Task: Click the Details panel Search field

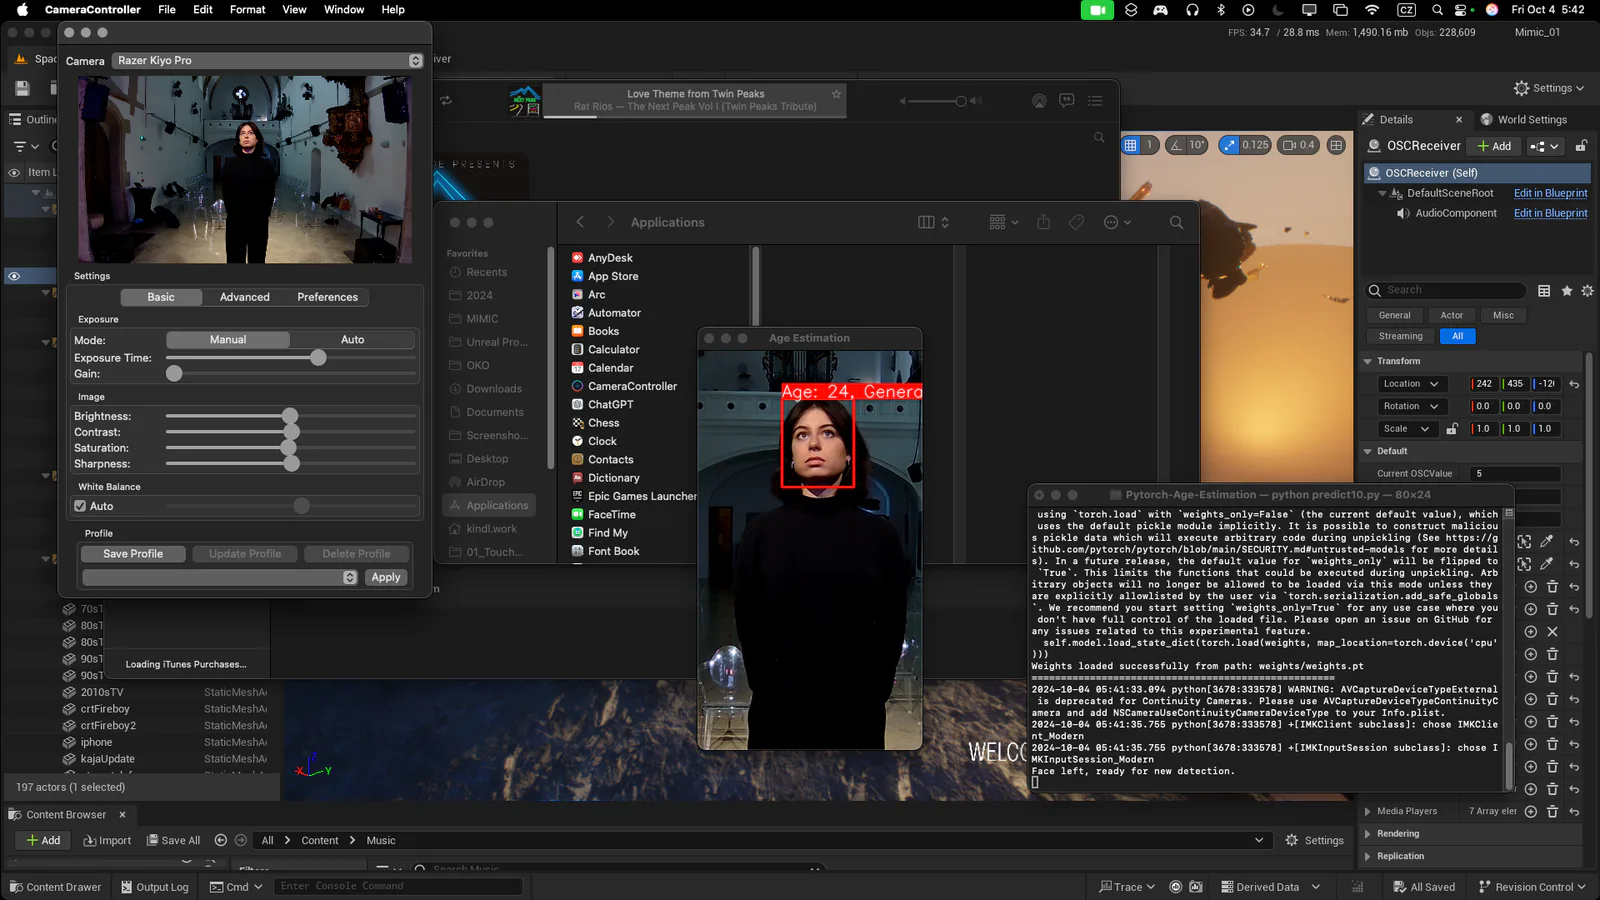Action: 1446,290
